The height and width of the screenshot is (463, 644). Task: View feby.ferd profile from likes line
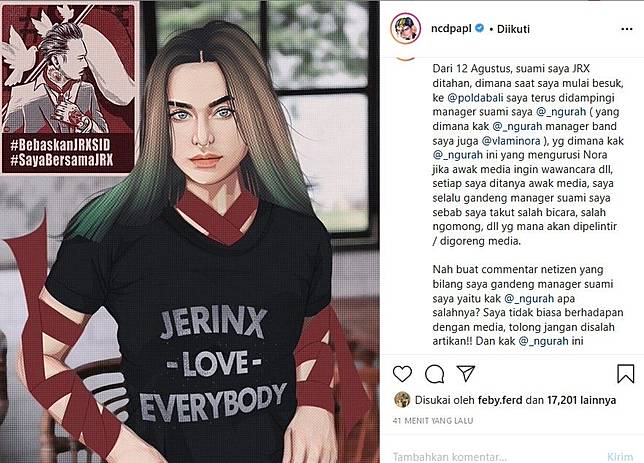[x=500, y=400]
